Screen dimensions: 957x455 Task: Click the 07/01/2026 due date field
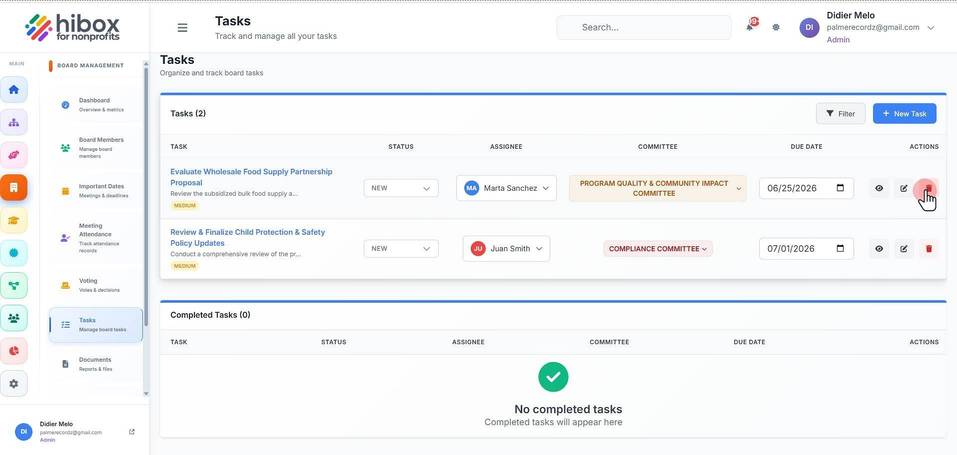point(806,249)
